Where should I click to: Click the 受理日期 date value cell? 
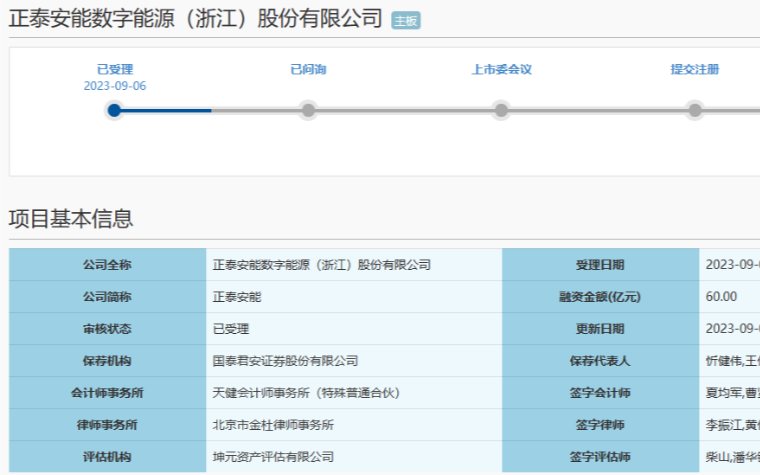pyautogui.click(x=729, y=265)
